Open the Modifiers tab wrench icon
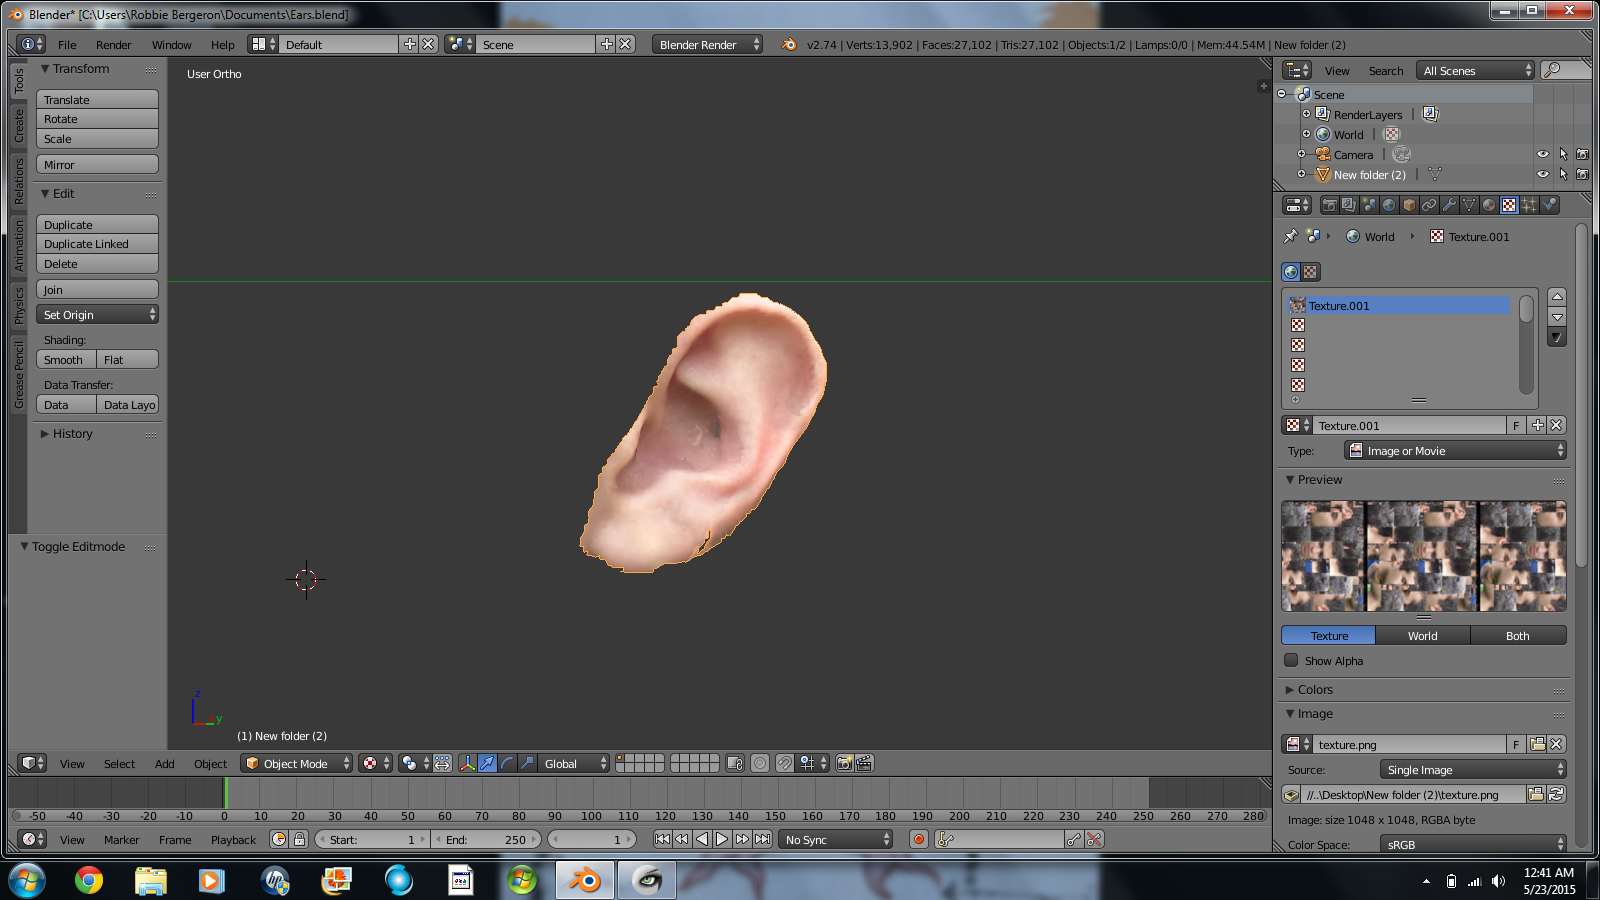1600x900 pixels. (x=1449, y=205)
